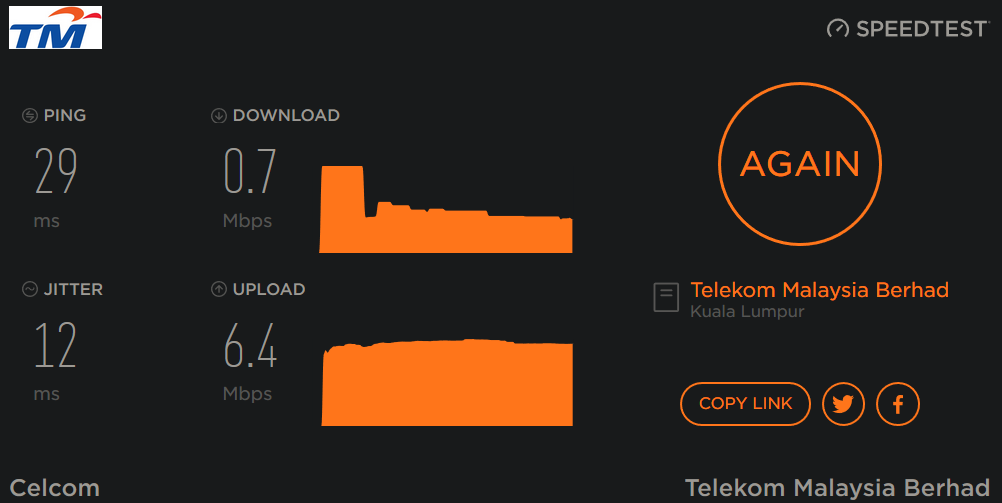The height and width of the screenshot is (503, 1002).
Task: Share the result on Facebook
Action: tap(897, 404)
